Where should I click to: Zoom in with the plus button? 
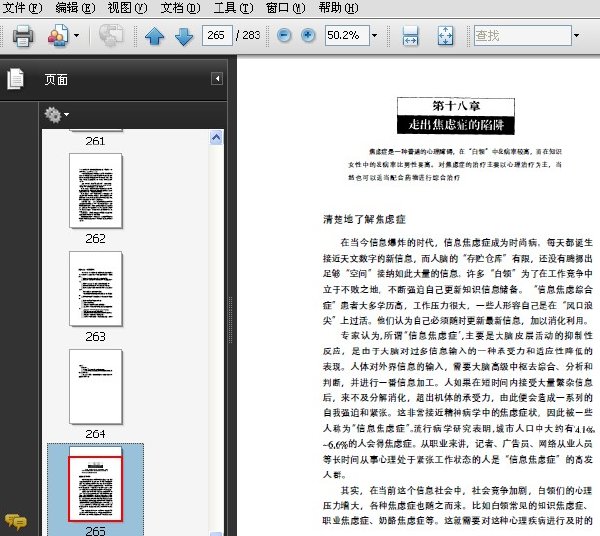308,36
